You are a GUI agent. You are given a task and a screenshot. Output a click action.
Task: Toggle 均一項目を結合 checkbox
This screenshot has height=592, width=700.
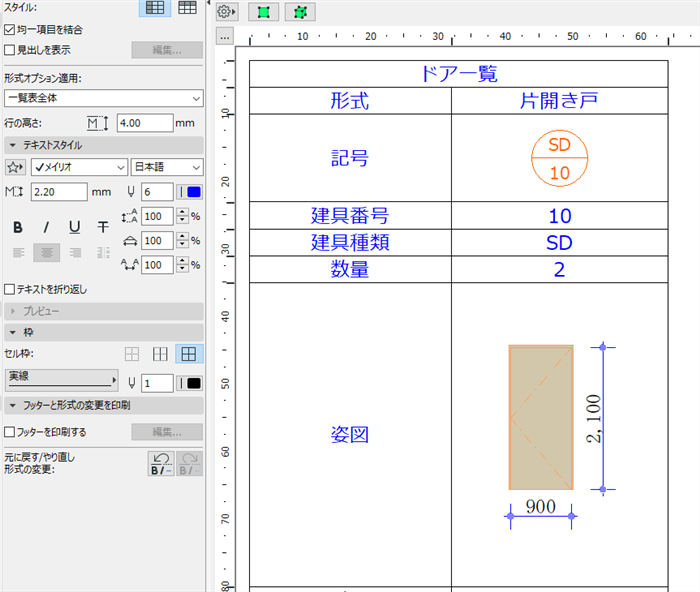point(9,30)
